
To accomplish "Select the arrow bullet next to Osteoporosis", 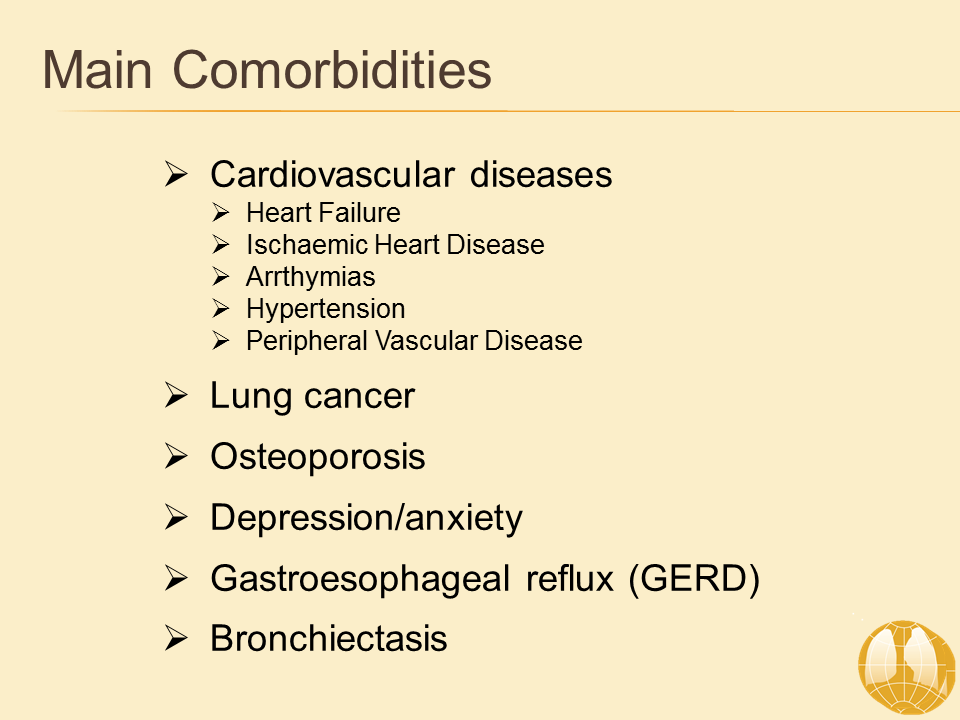I will (177, 458).
